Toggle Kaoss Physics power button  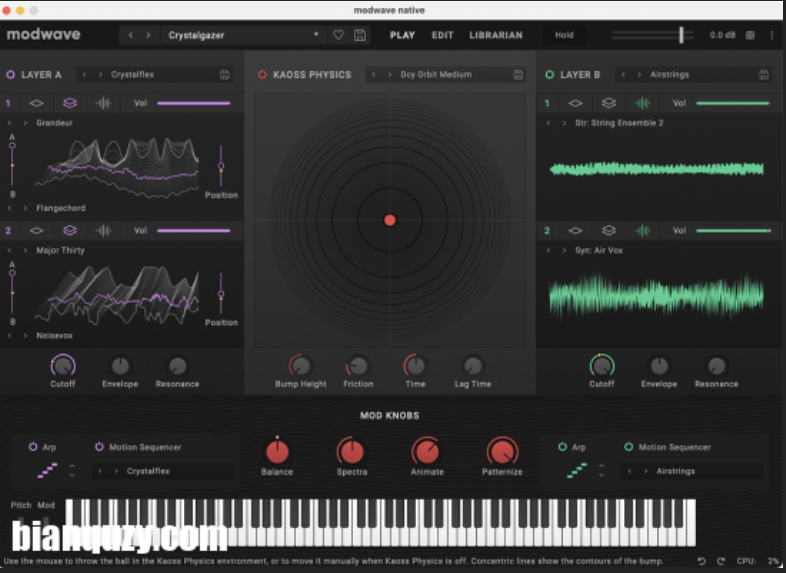[262, 75]
